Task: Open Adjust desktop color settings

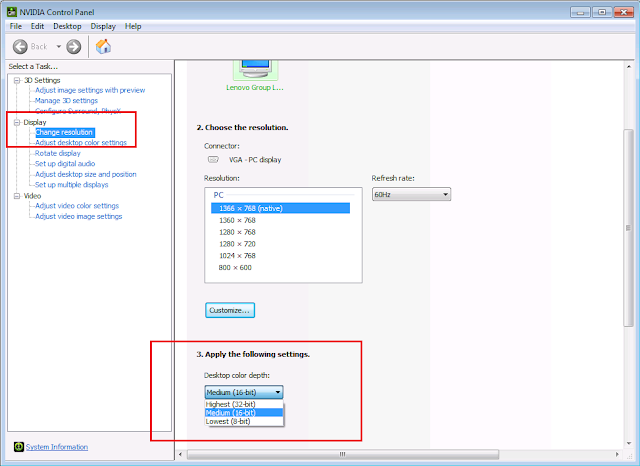Action: tap(81, 143)
